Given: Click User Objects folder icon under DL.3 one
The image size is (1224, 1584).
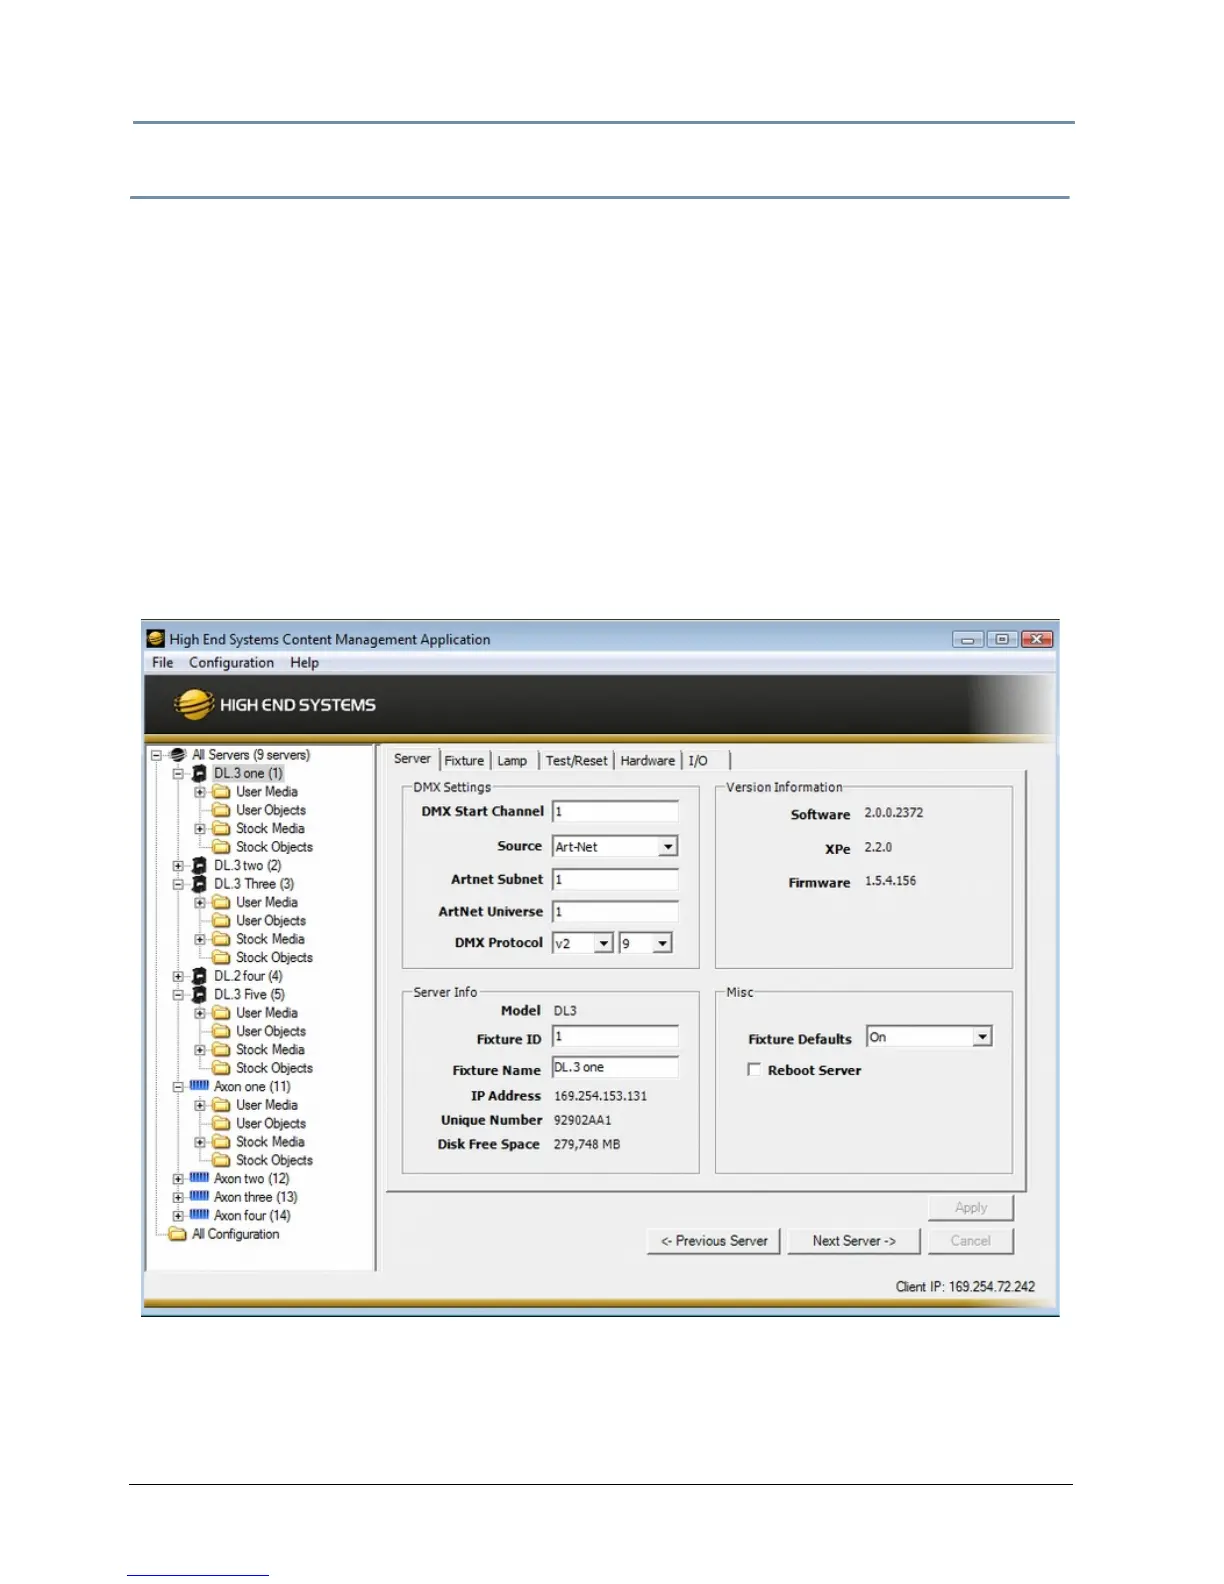Looking at the screenshot, I should (221, 810).
